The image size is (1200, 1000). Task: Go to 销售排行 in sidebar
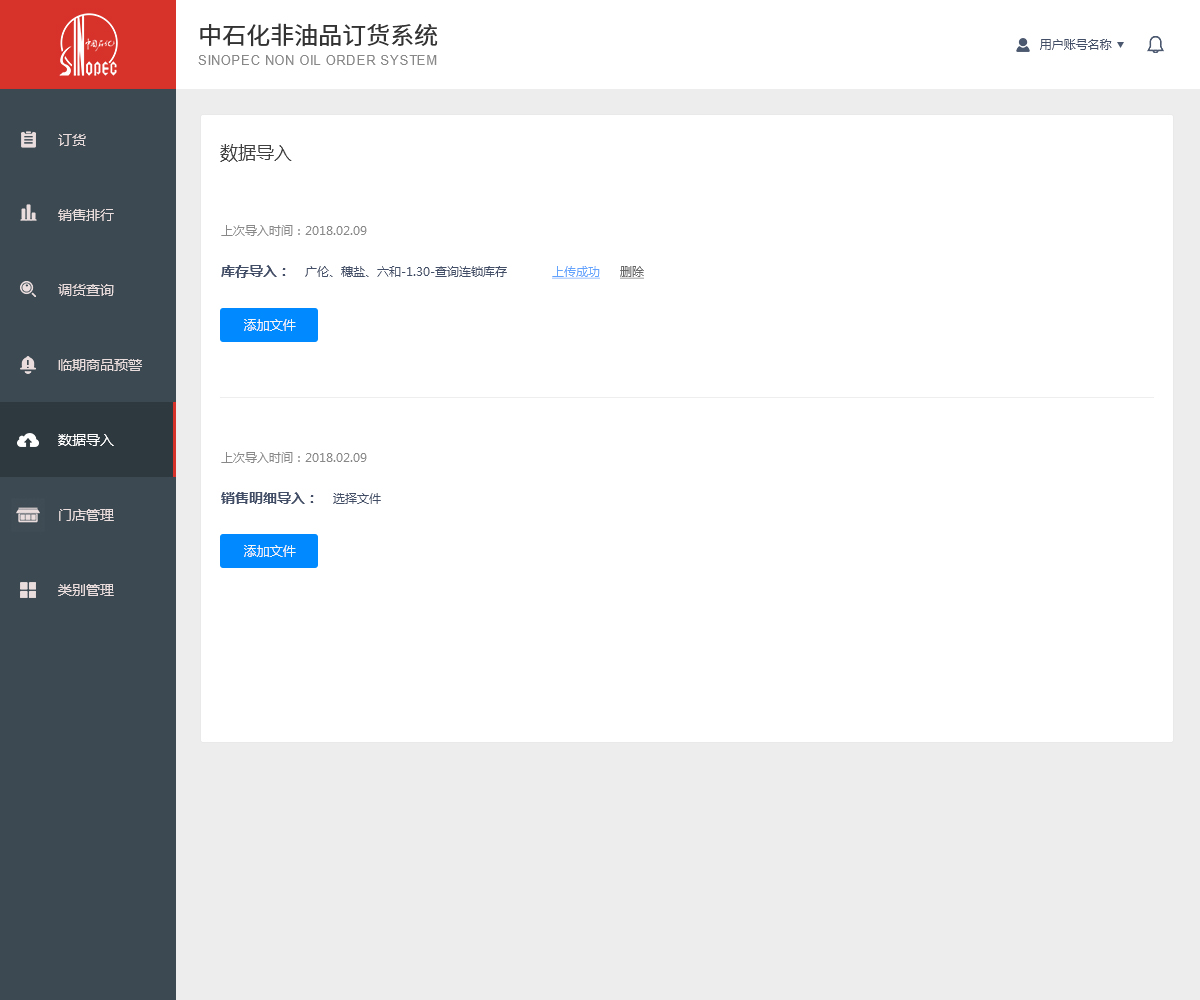pos(86,215)
